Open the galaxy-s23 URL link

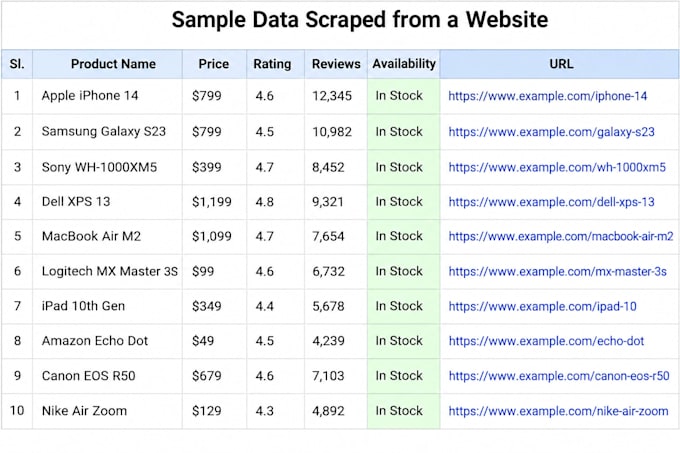[x=551, y=132]
